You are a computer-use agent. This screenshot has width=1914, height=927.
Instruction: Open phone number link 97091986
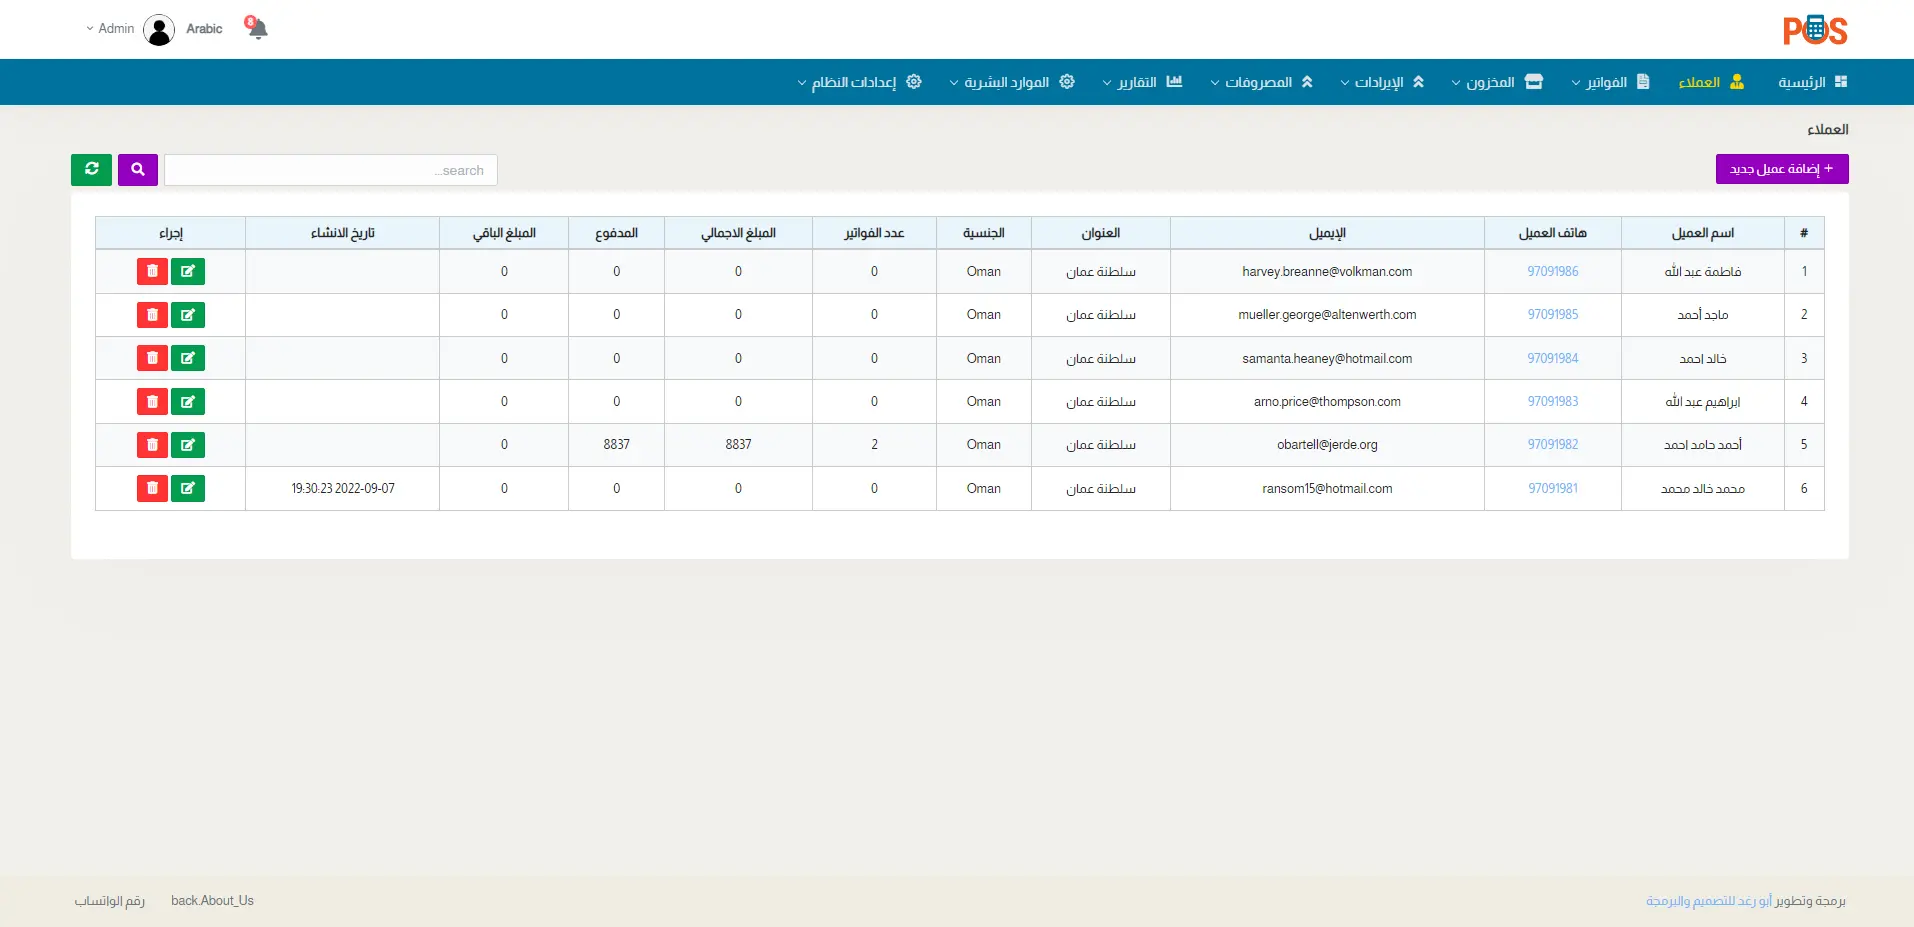(x=1552, y=272)
